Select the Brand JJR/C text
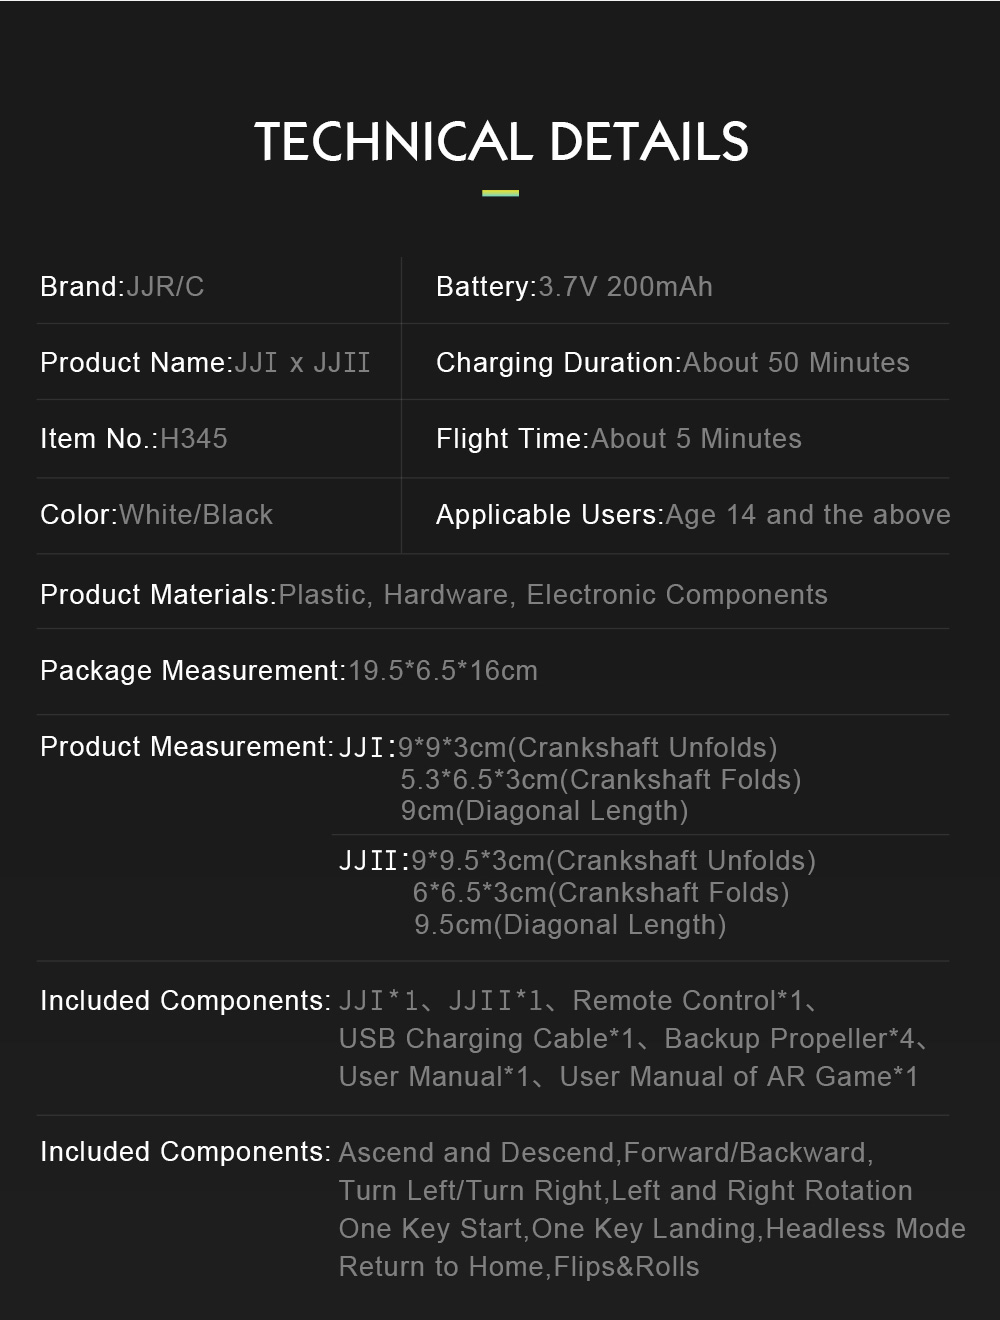The width and height of the screenshot is (1000, 1320). [x=122, y=287]
